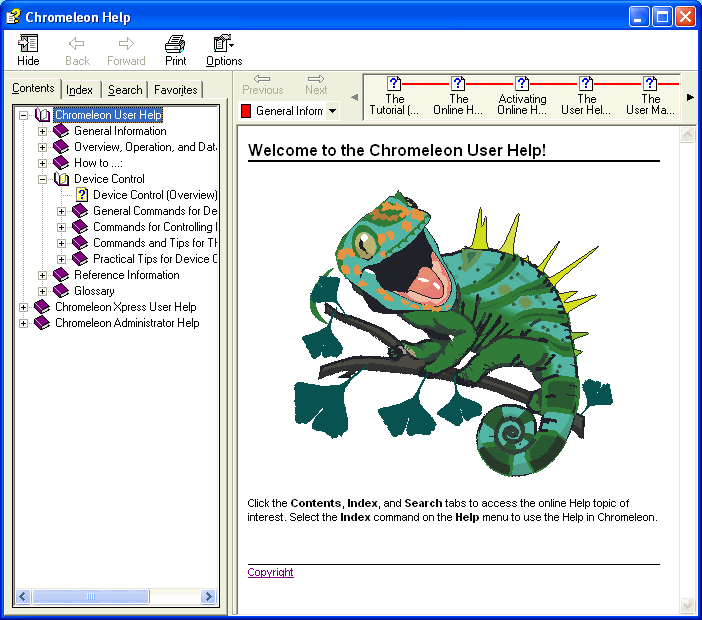Click the Glossary book icon
The height and width of the screenshot is (620, 702).
click(61, 291)
